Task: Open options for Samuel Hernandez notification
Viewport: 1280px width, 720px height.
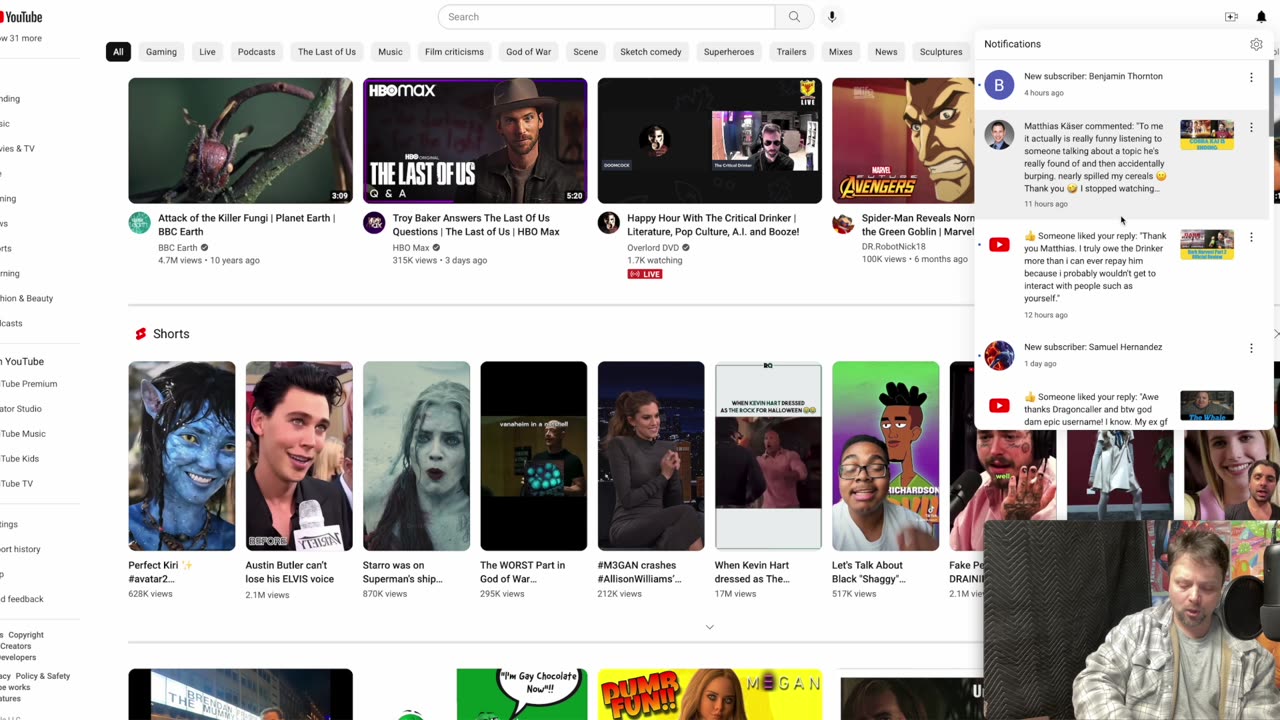Action: [x=1251, y=348]
